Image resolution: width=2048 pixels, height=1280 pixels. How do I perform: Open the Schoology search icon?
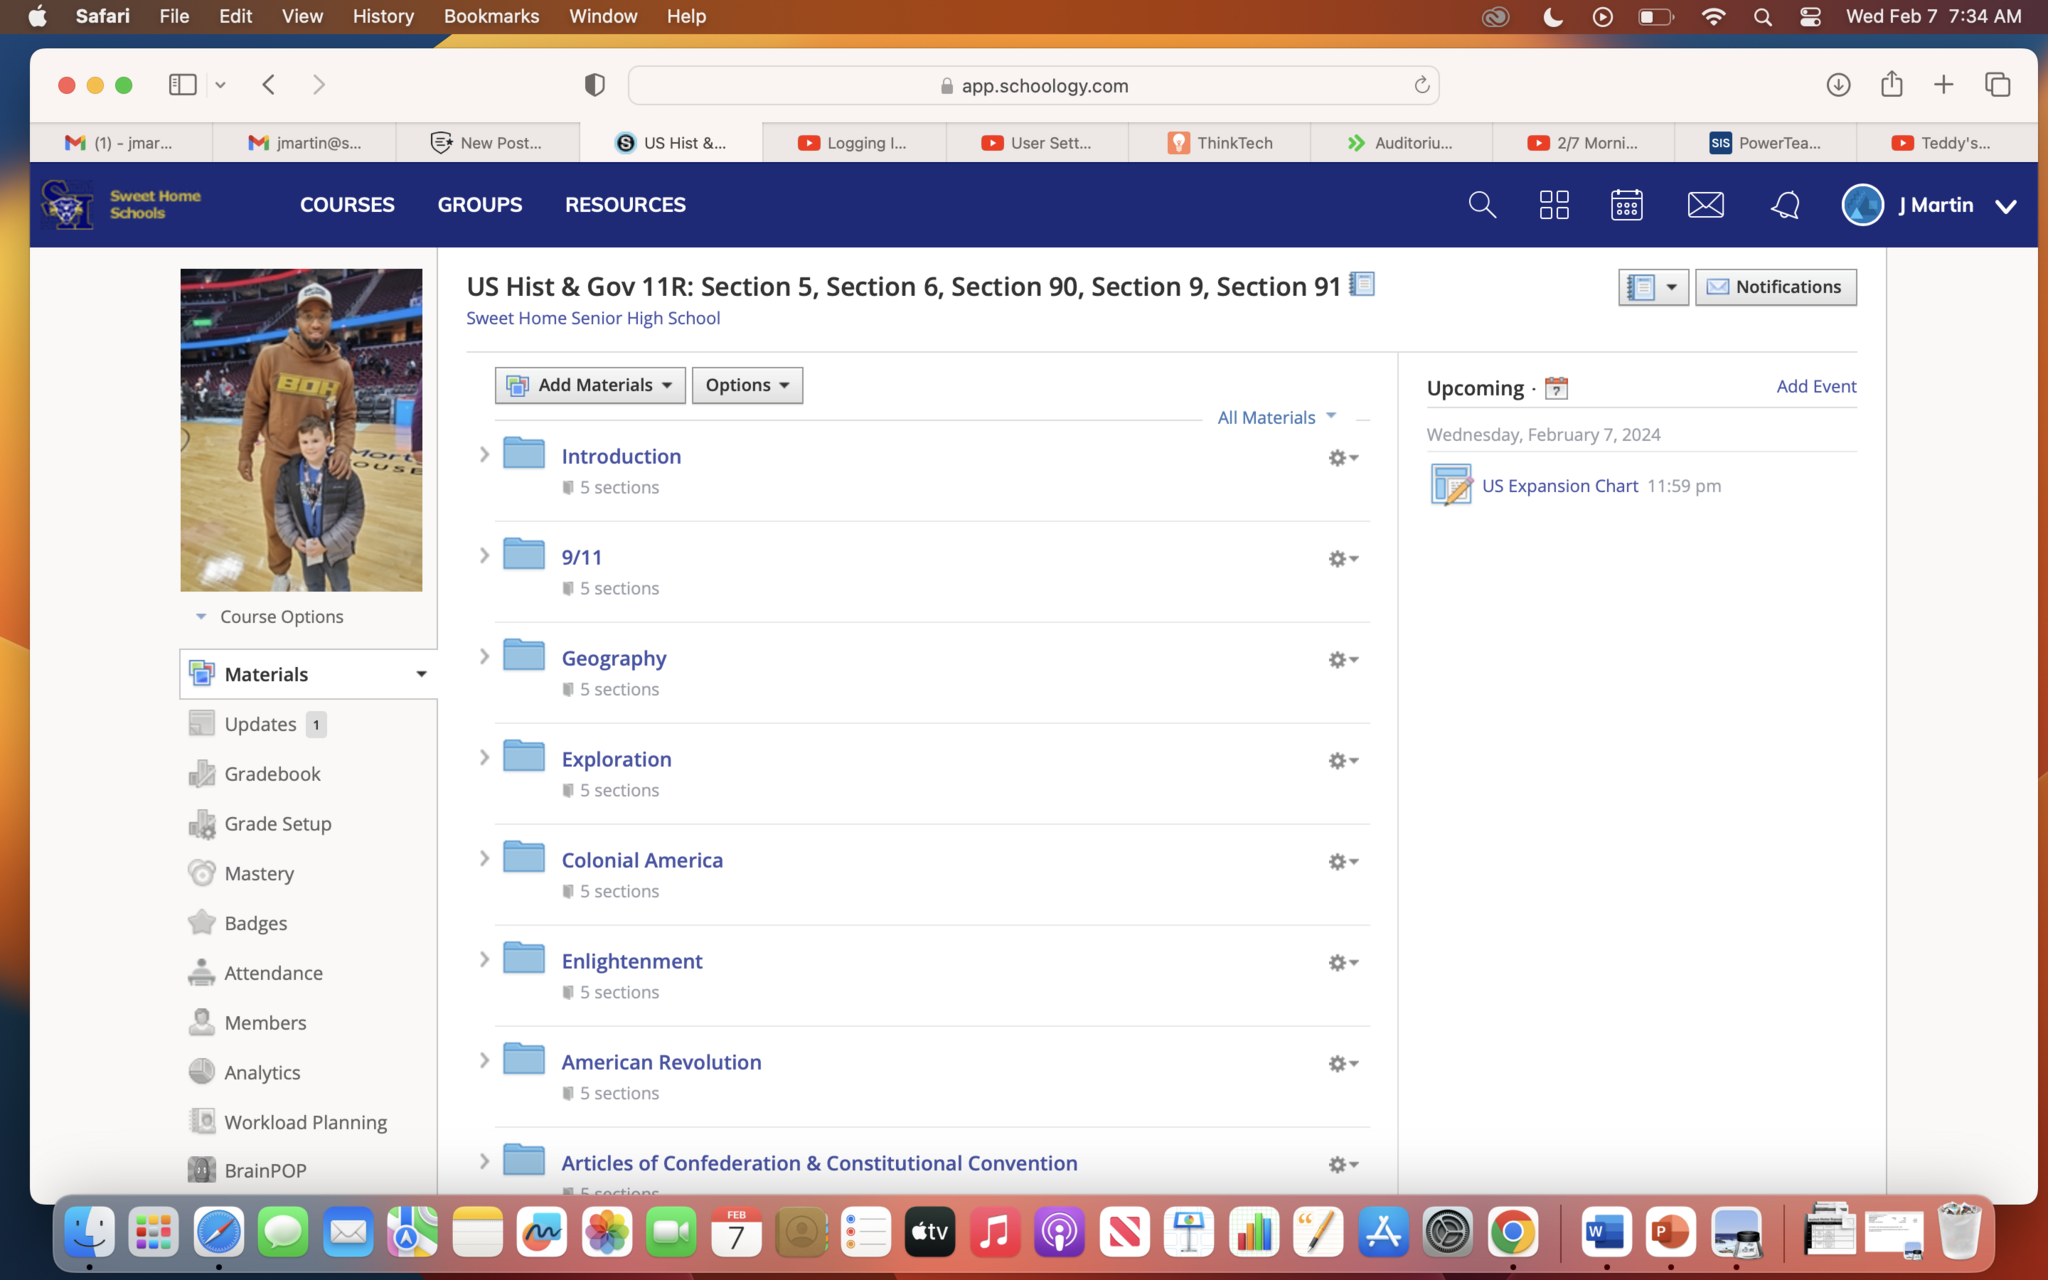point(1482,205)
